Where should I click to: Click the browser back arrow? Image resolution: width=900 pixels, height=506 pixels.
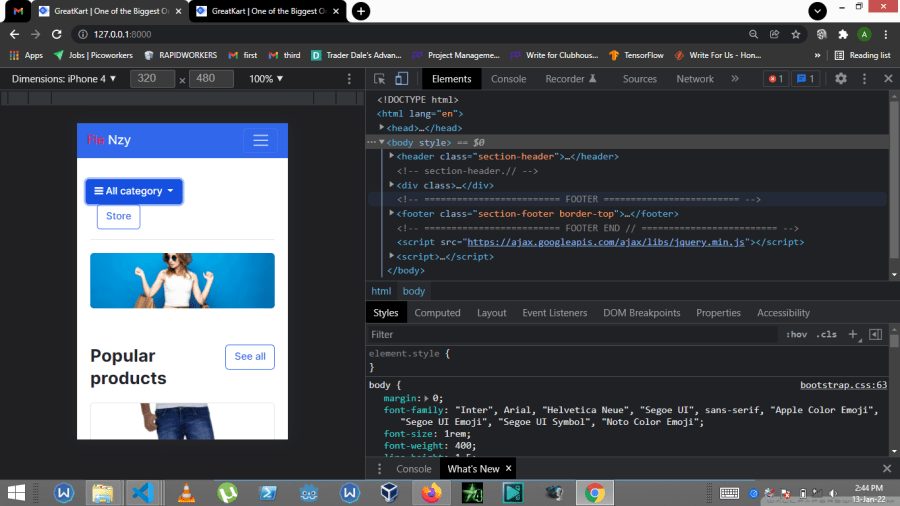point(14,34)
